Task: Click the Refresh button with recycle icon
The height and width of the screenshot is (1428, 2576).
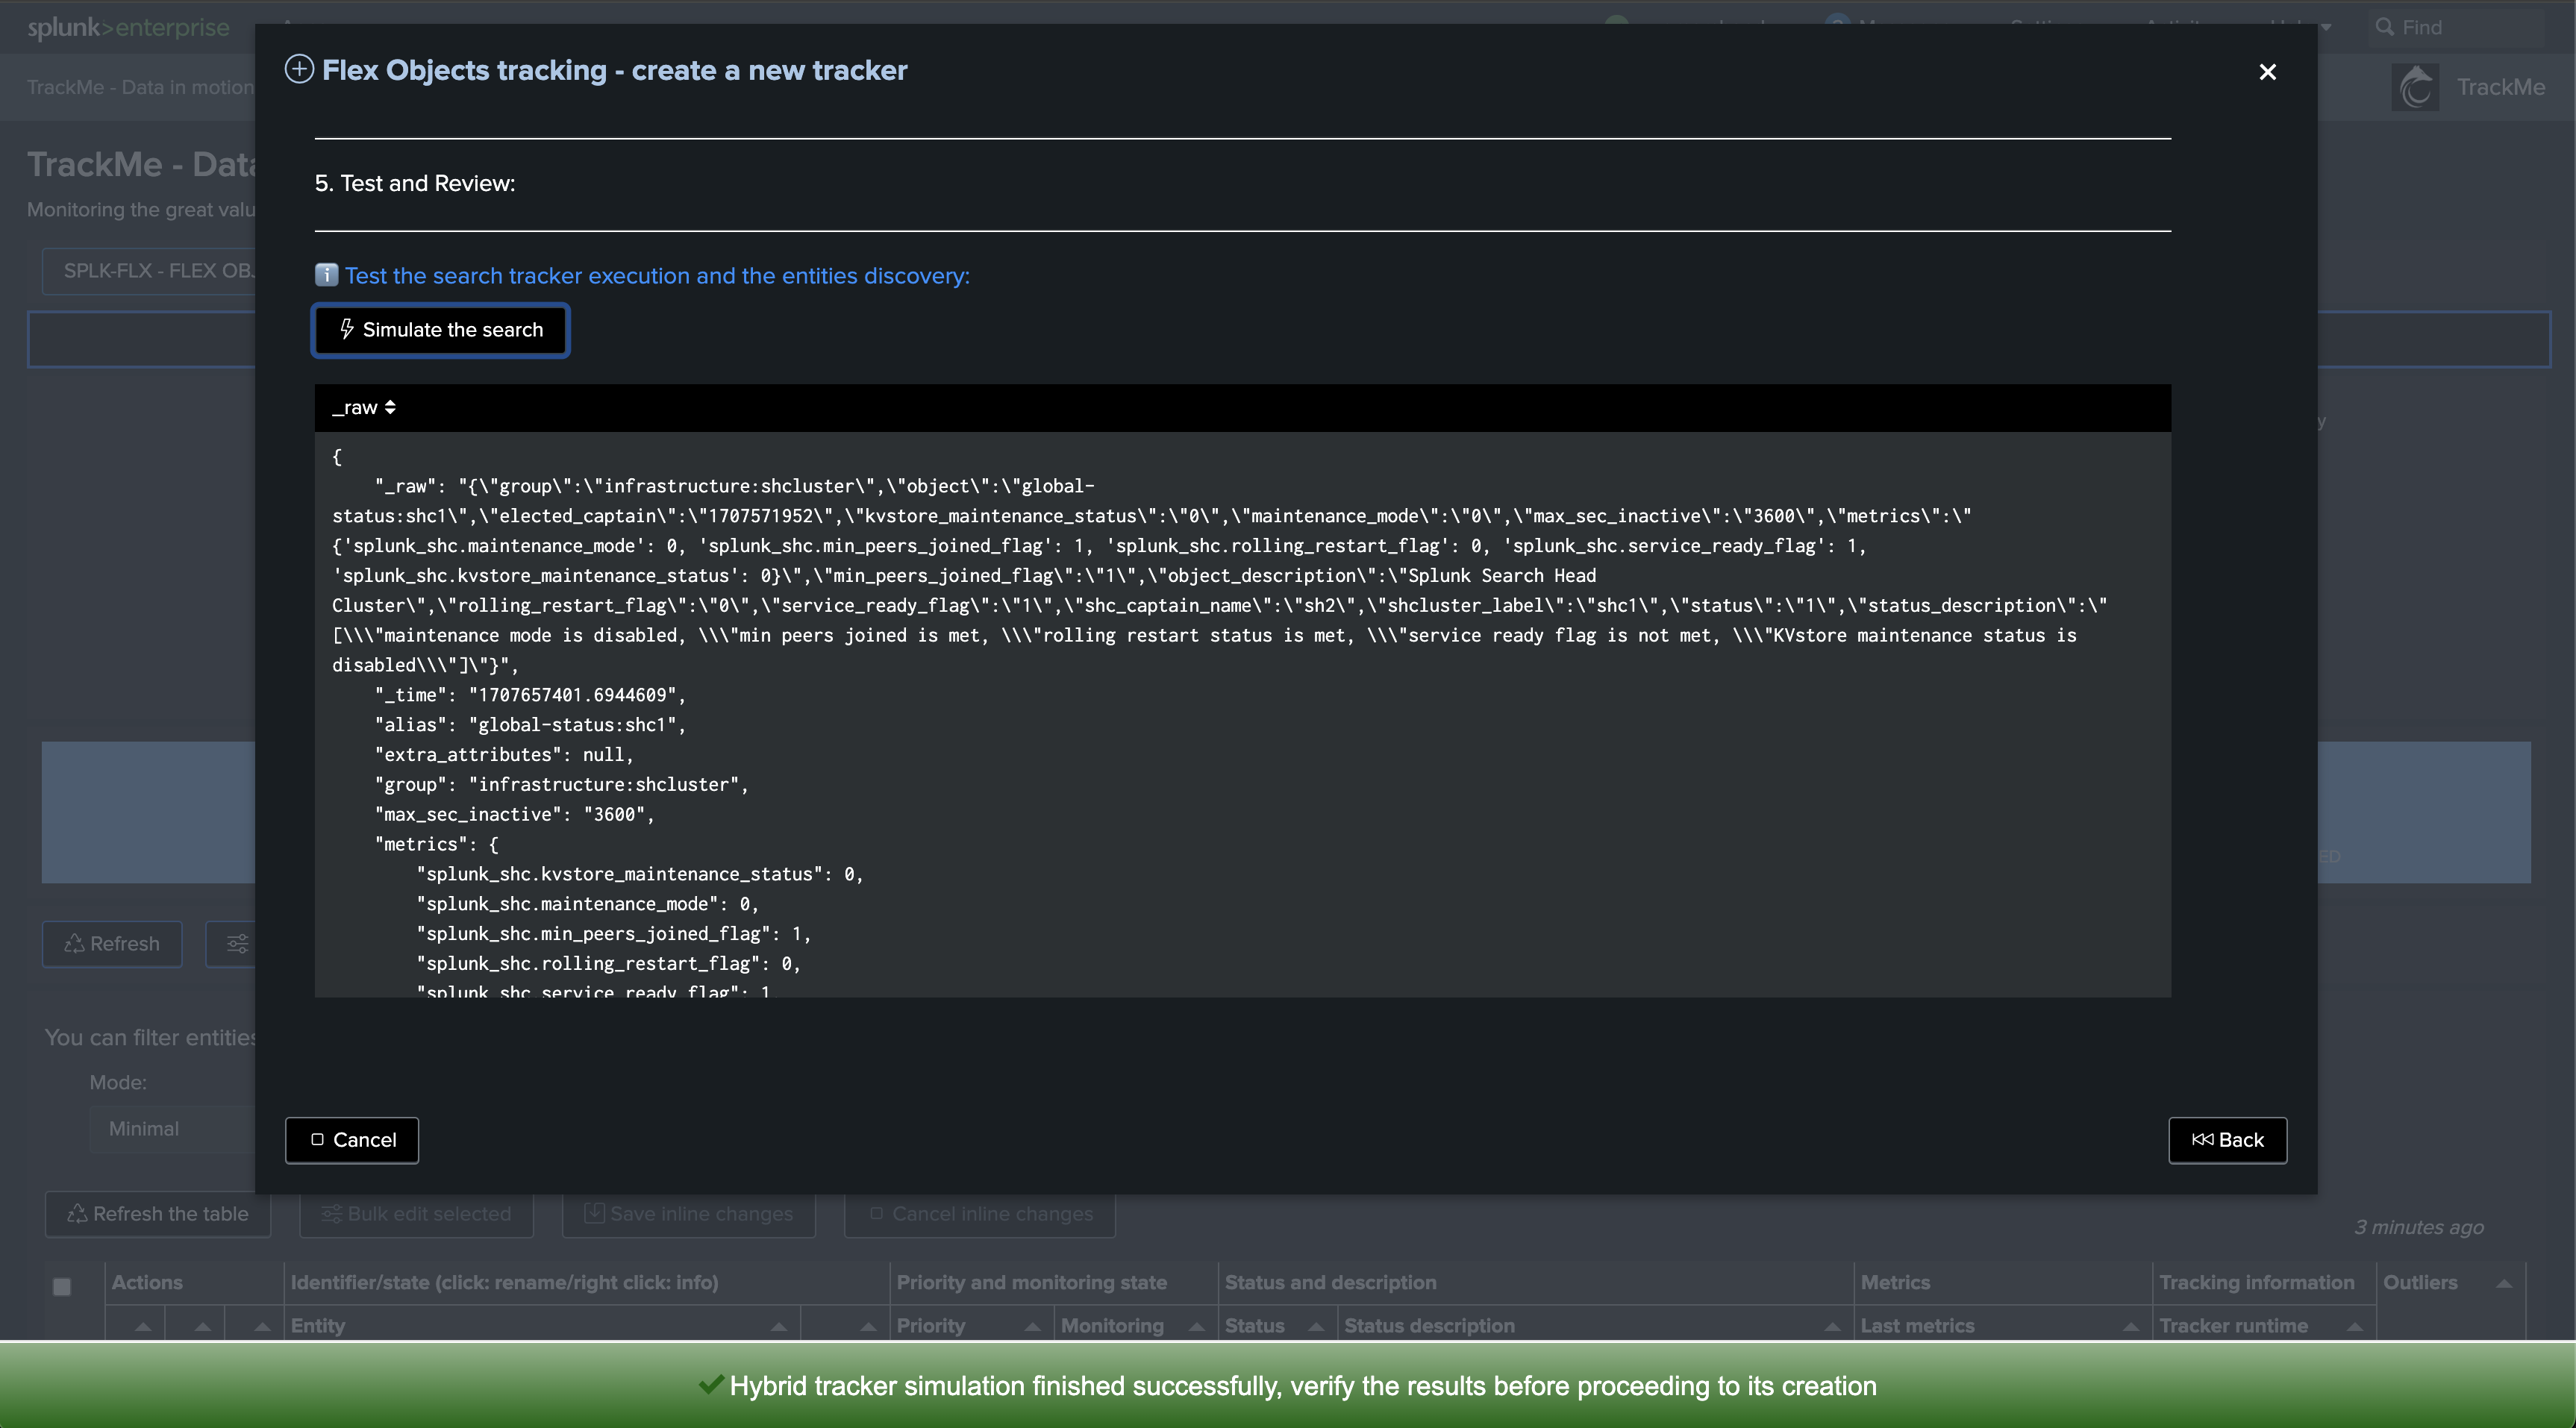Action: 112,944
